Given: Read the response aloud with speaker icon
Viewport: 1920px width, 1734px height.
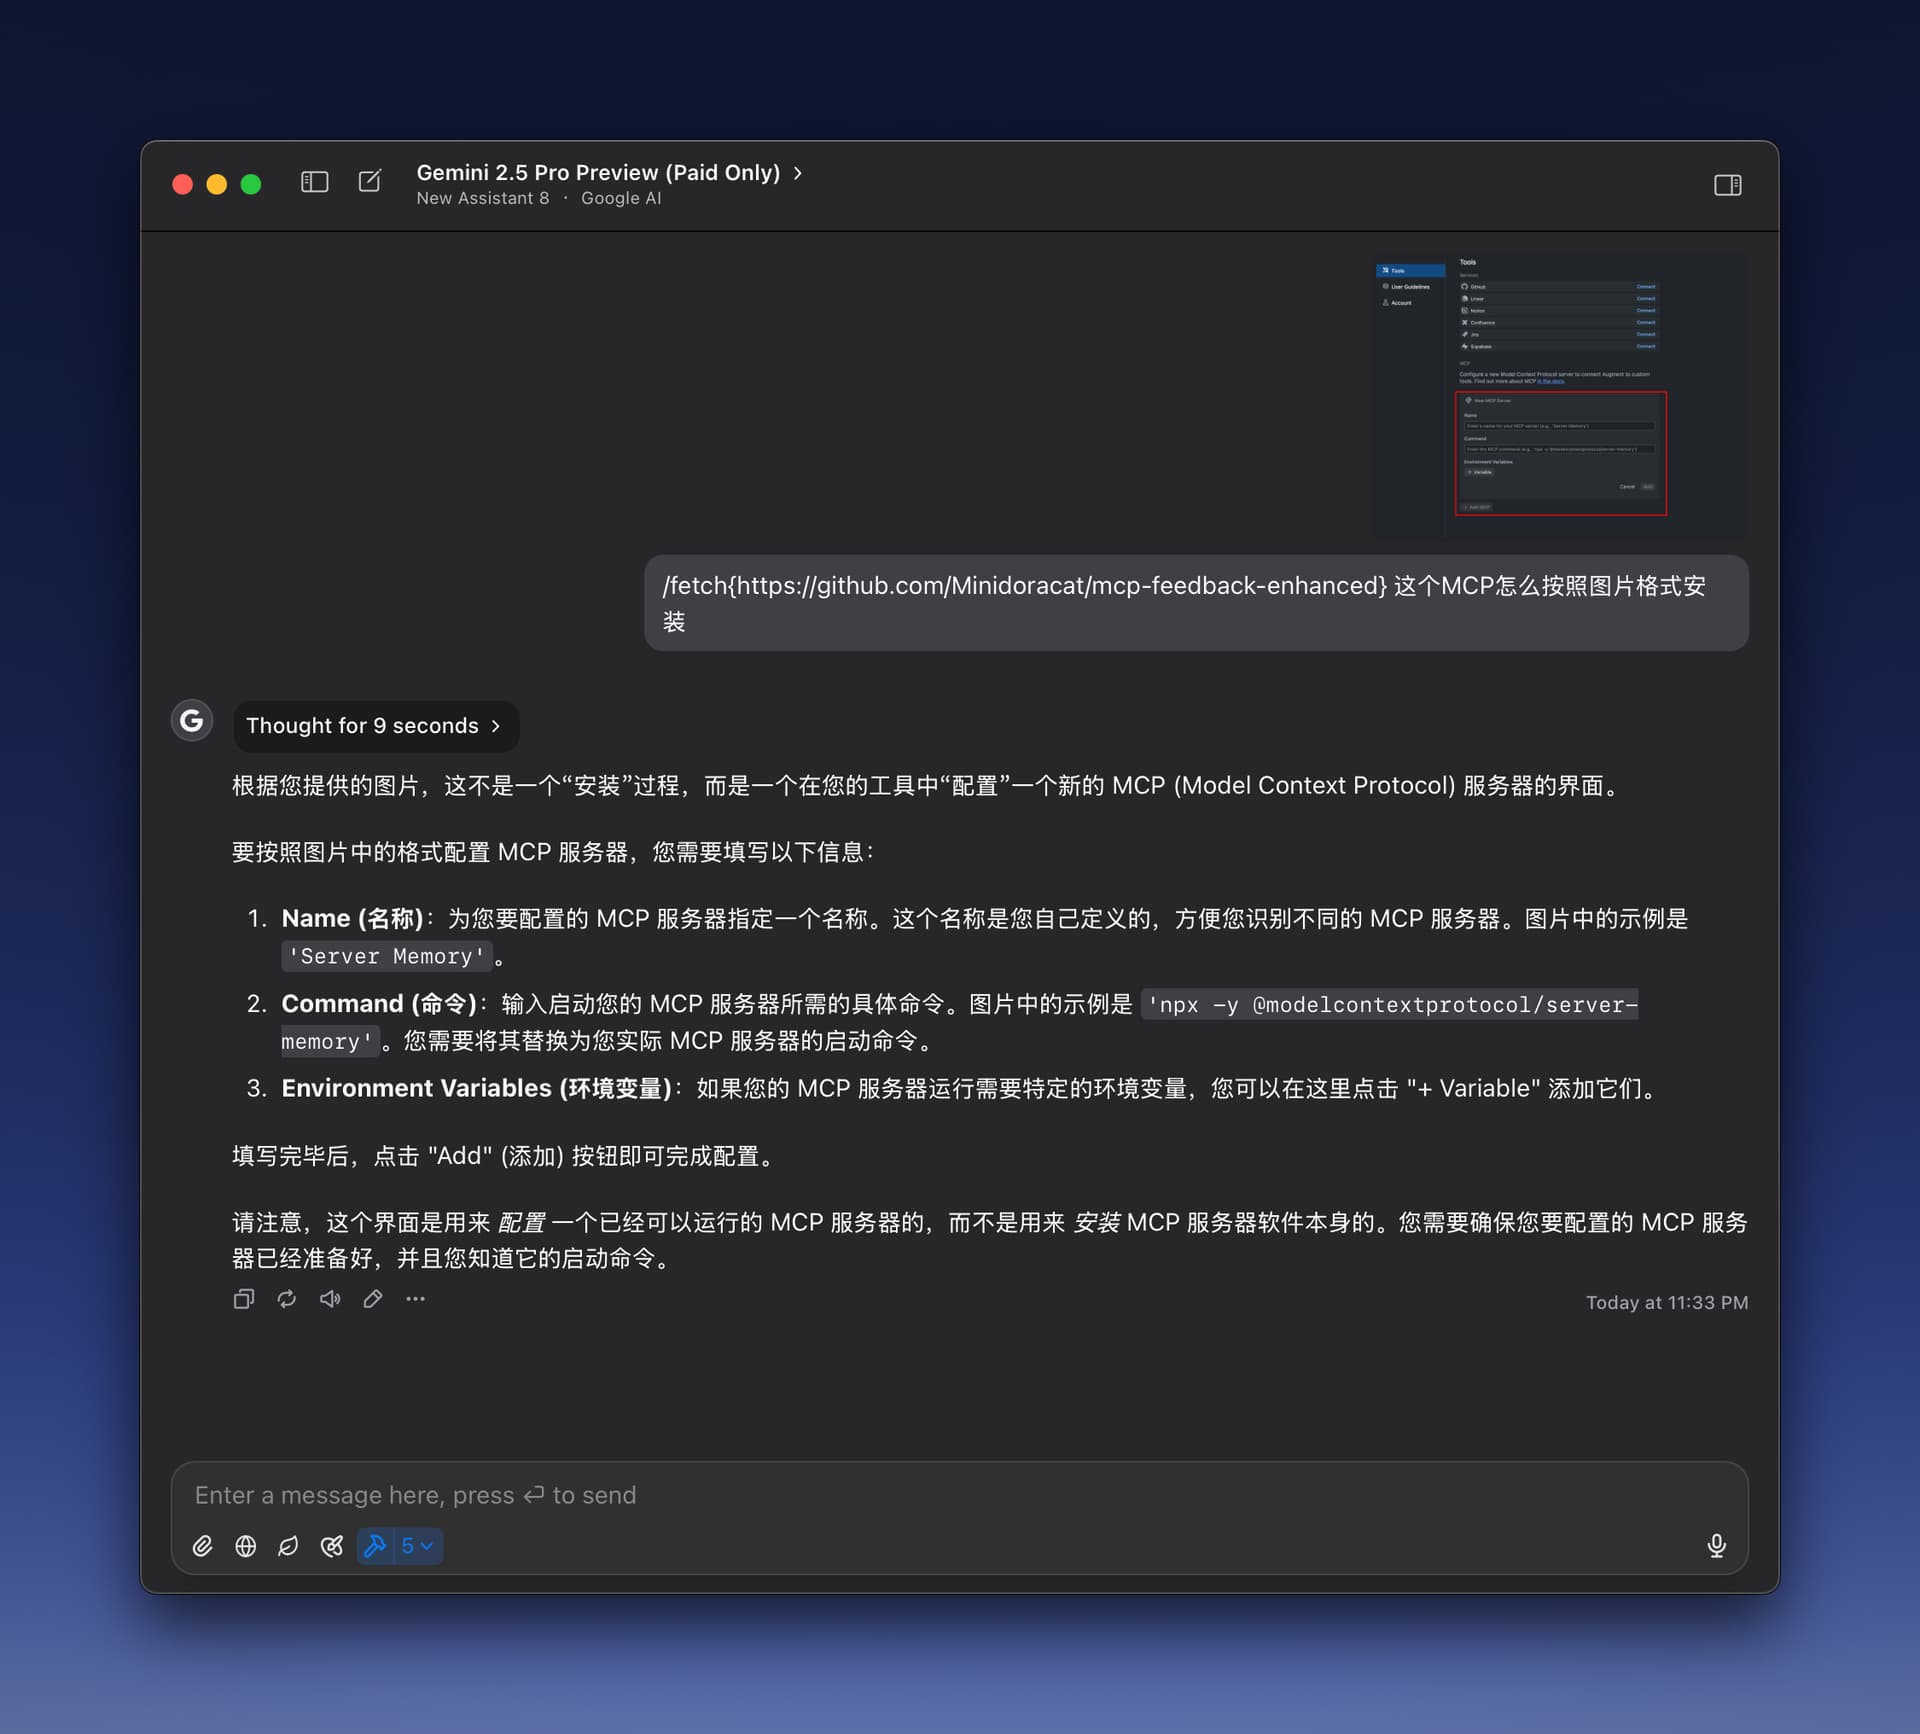Looking at the screenshot, I should pos(330,1299).
